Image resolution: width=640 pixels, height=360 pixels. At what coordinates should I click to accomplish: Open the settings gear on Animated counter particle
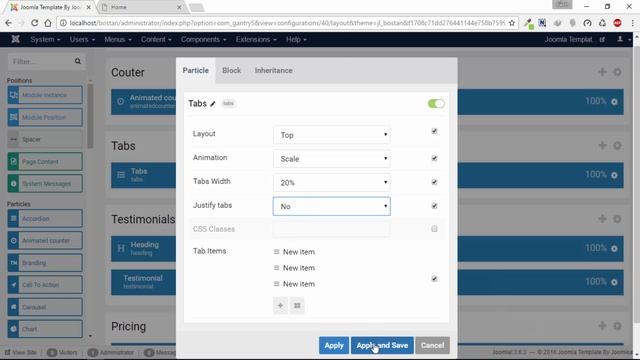614,102
